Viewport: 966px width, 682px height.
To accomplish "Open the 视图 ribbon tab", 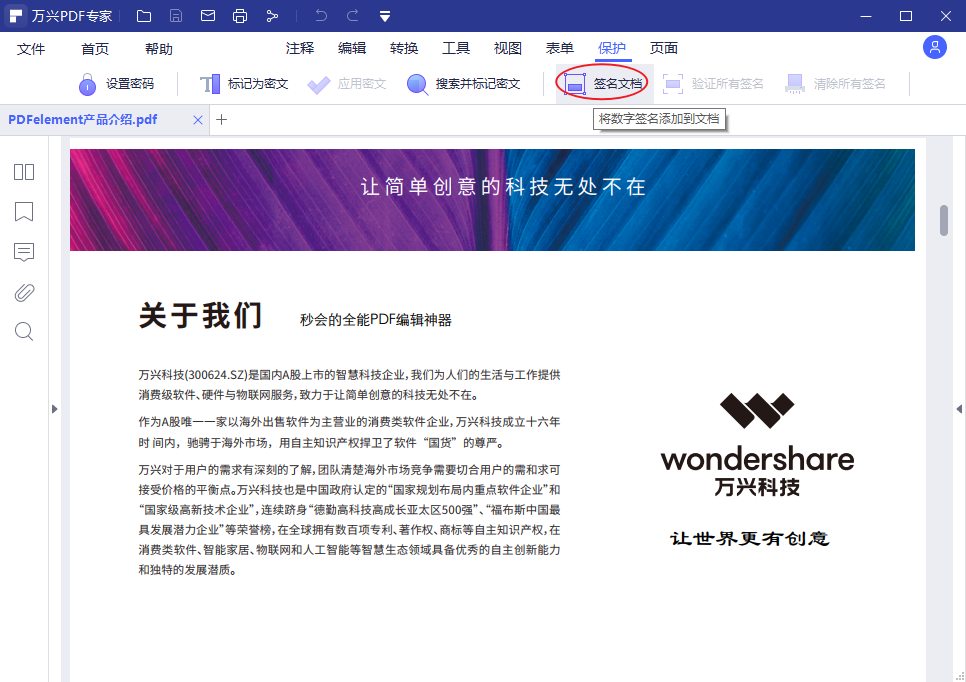I will click(x=507, y=47).
